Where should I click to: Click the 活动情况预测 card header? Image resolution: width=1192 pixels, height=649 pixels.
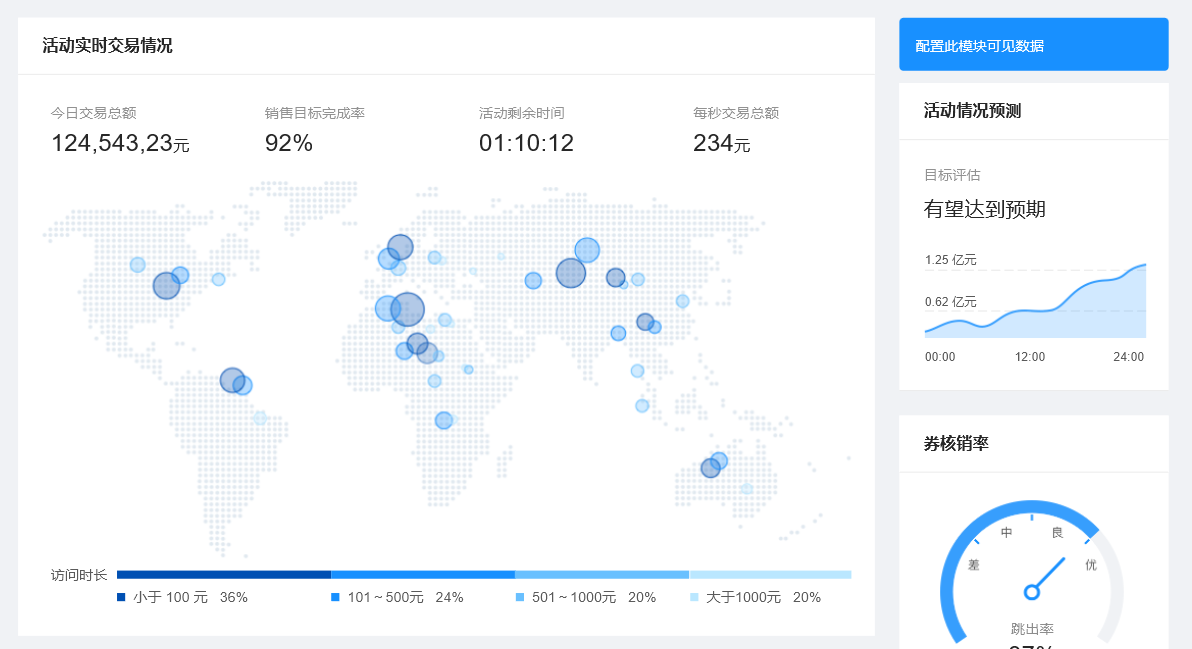[972, 111]
